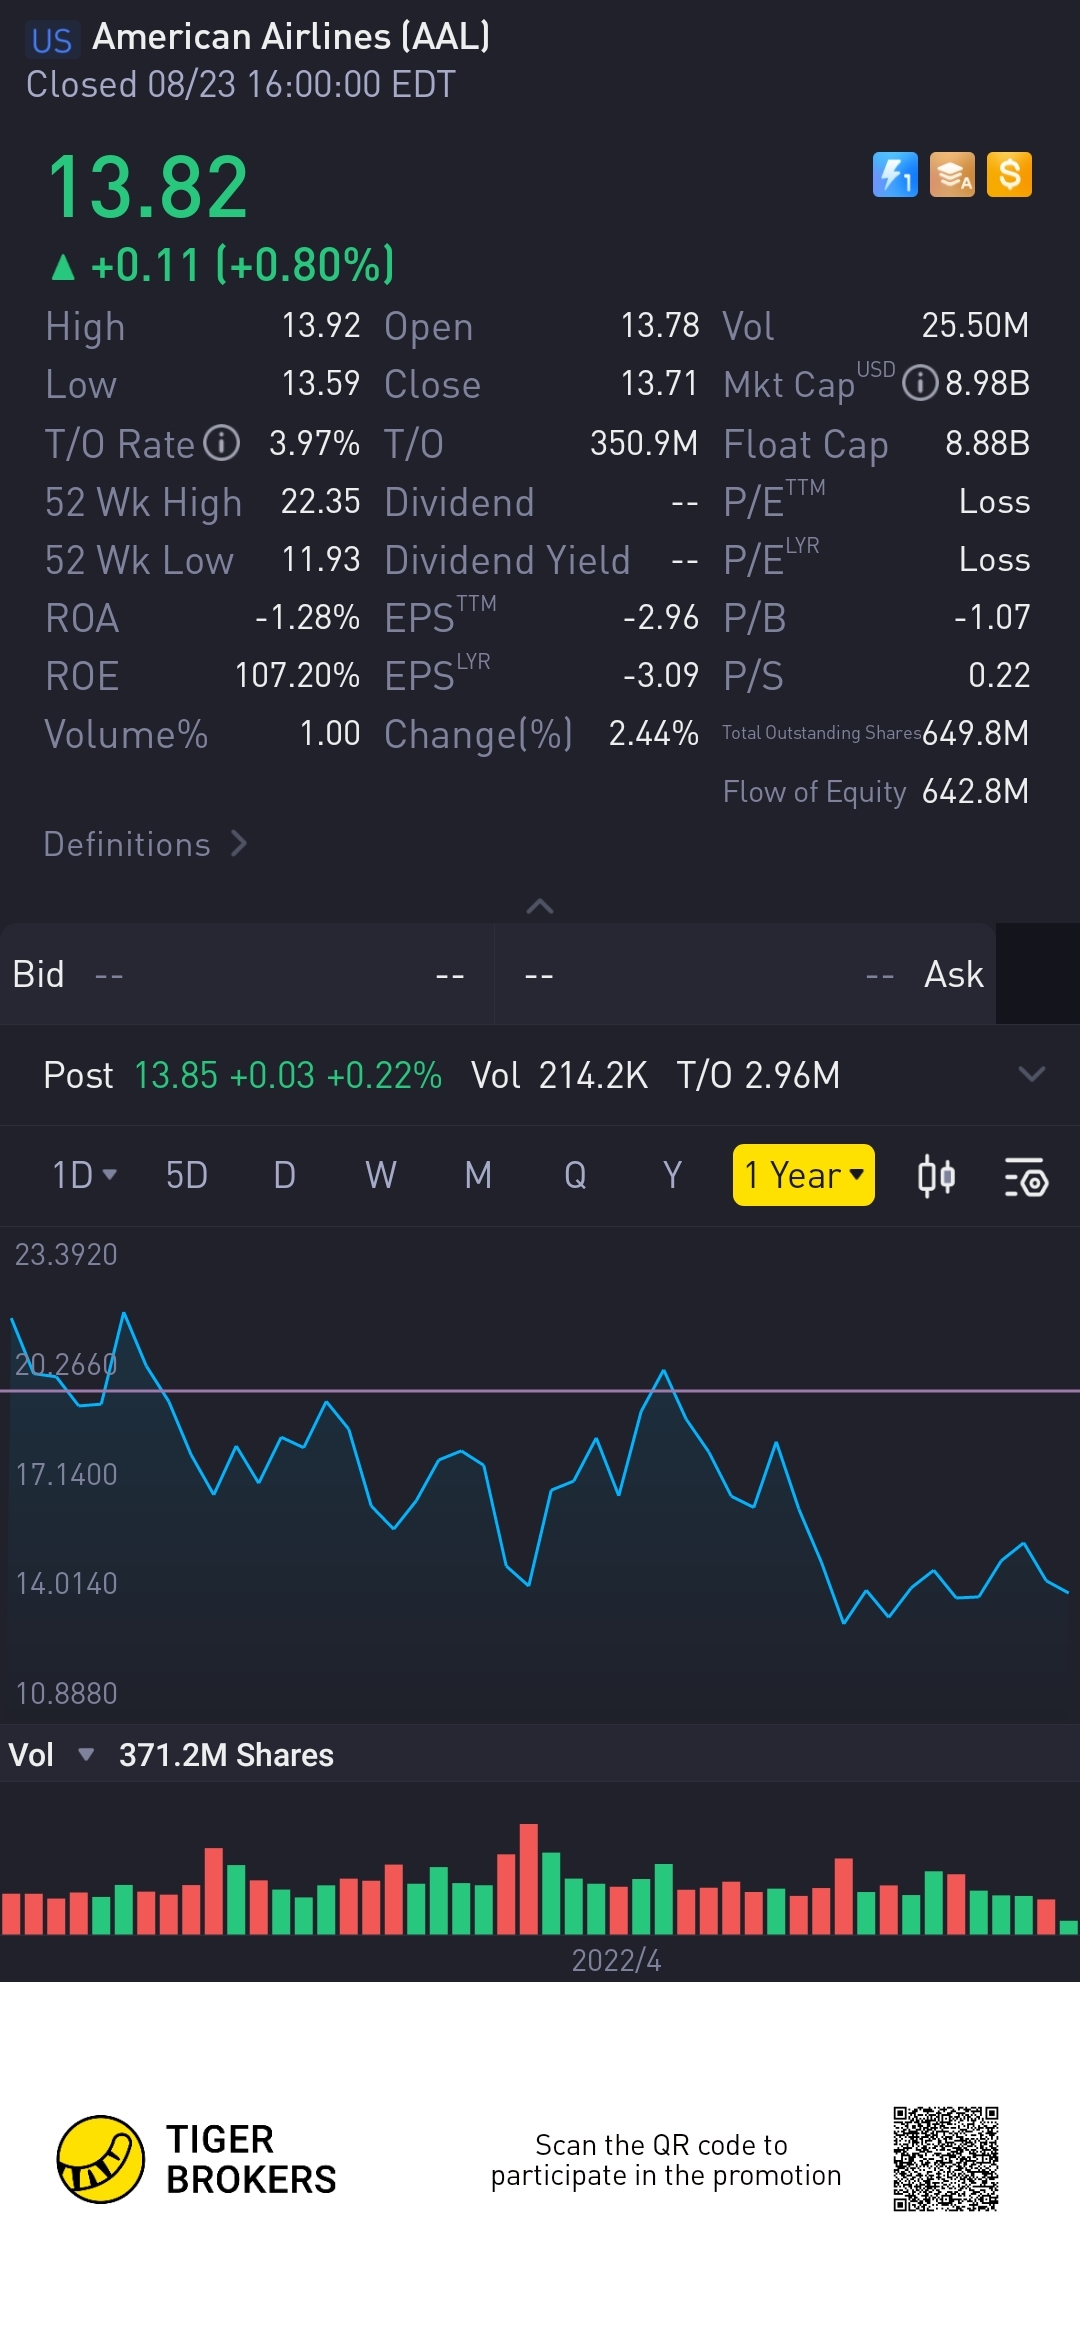Tap the EPS TTM value -2.96
The image size is (1080, 2338).
[x=660, y=617]
